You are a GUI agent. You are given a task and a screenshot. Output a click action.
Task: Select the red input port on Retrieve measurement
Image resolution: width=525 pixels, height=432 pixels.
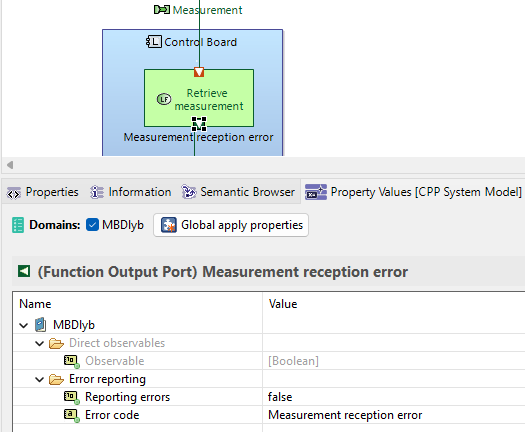pyautogui.click(x=199, y=72)
